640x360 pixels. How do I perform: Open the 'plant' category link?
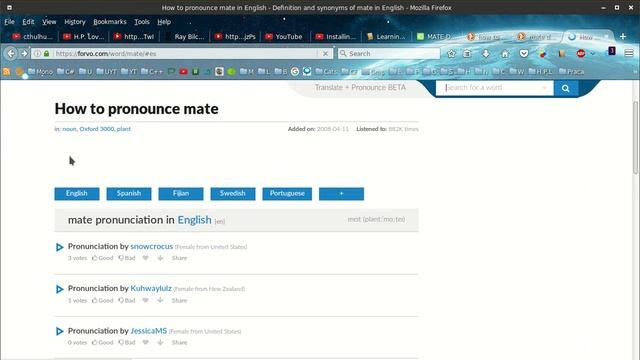pyautogui.click(x=124, y=129)
